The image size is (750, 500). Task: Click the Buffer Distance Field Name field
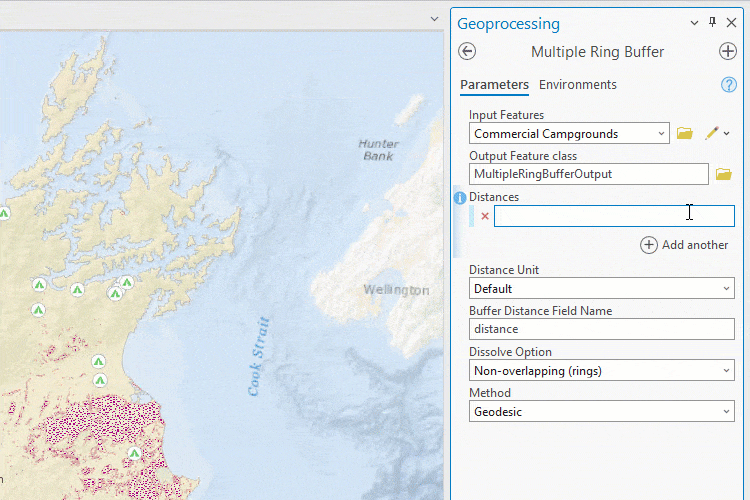pyautogui.click(x=601, y=329)
